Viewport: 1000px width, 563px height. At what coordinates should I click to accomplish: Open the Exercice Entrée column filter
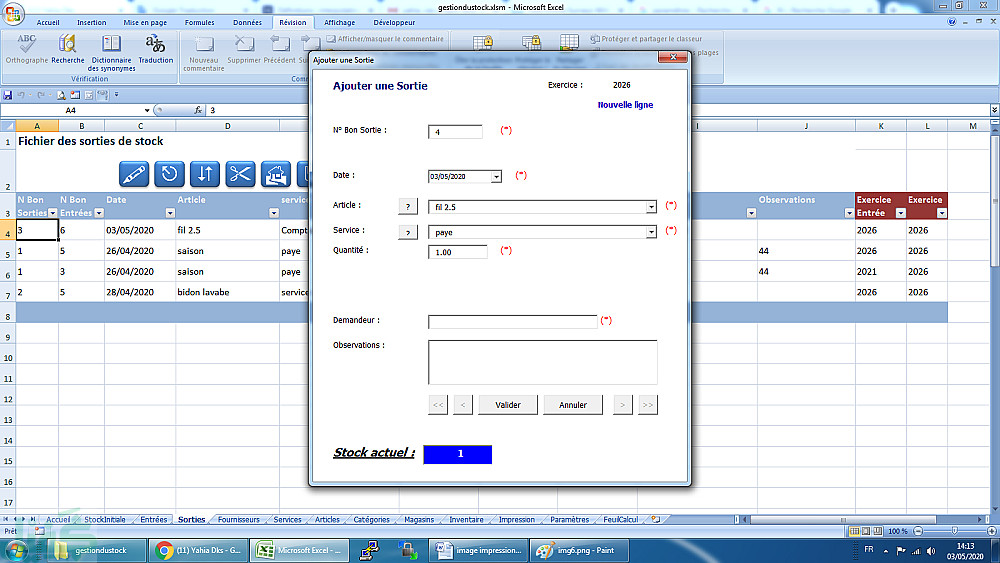901,213
